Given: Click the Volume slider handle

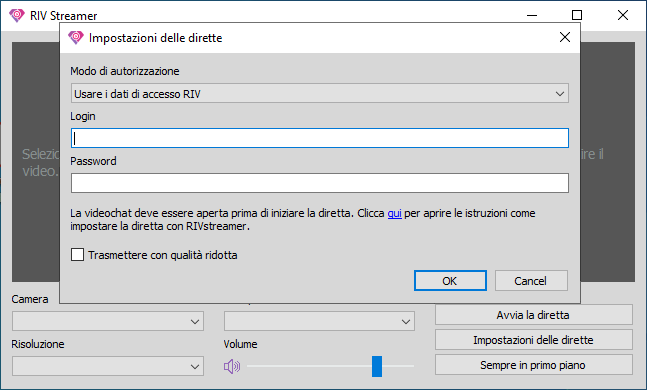Looking at the screenshot, I should point(377,366).
